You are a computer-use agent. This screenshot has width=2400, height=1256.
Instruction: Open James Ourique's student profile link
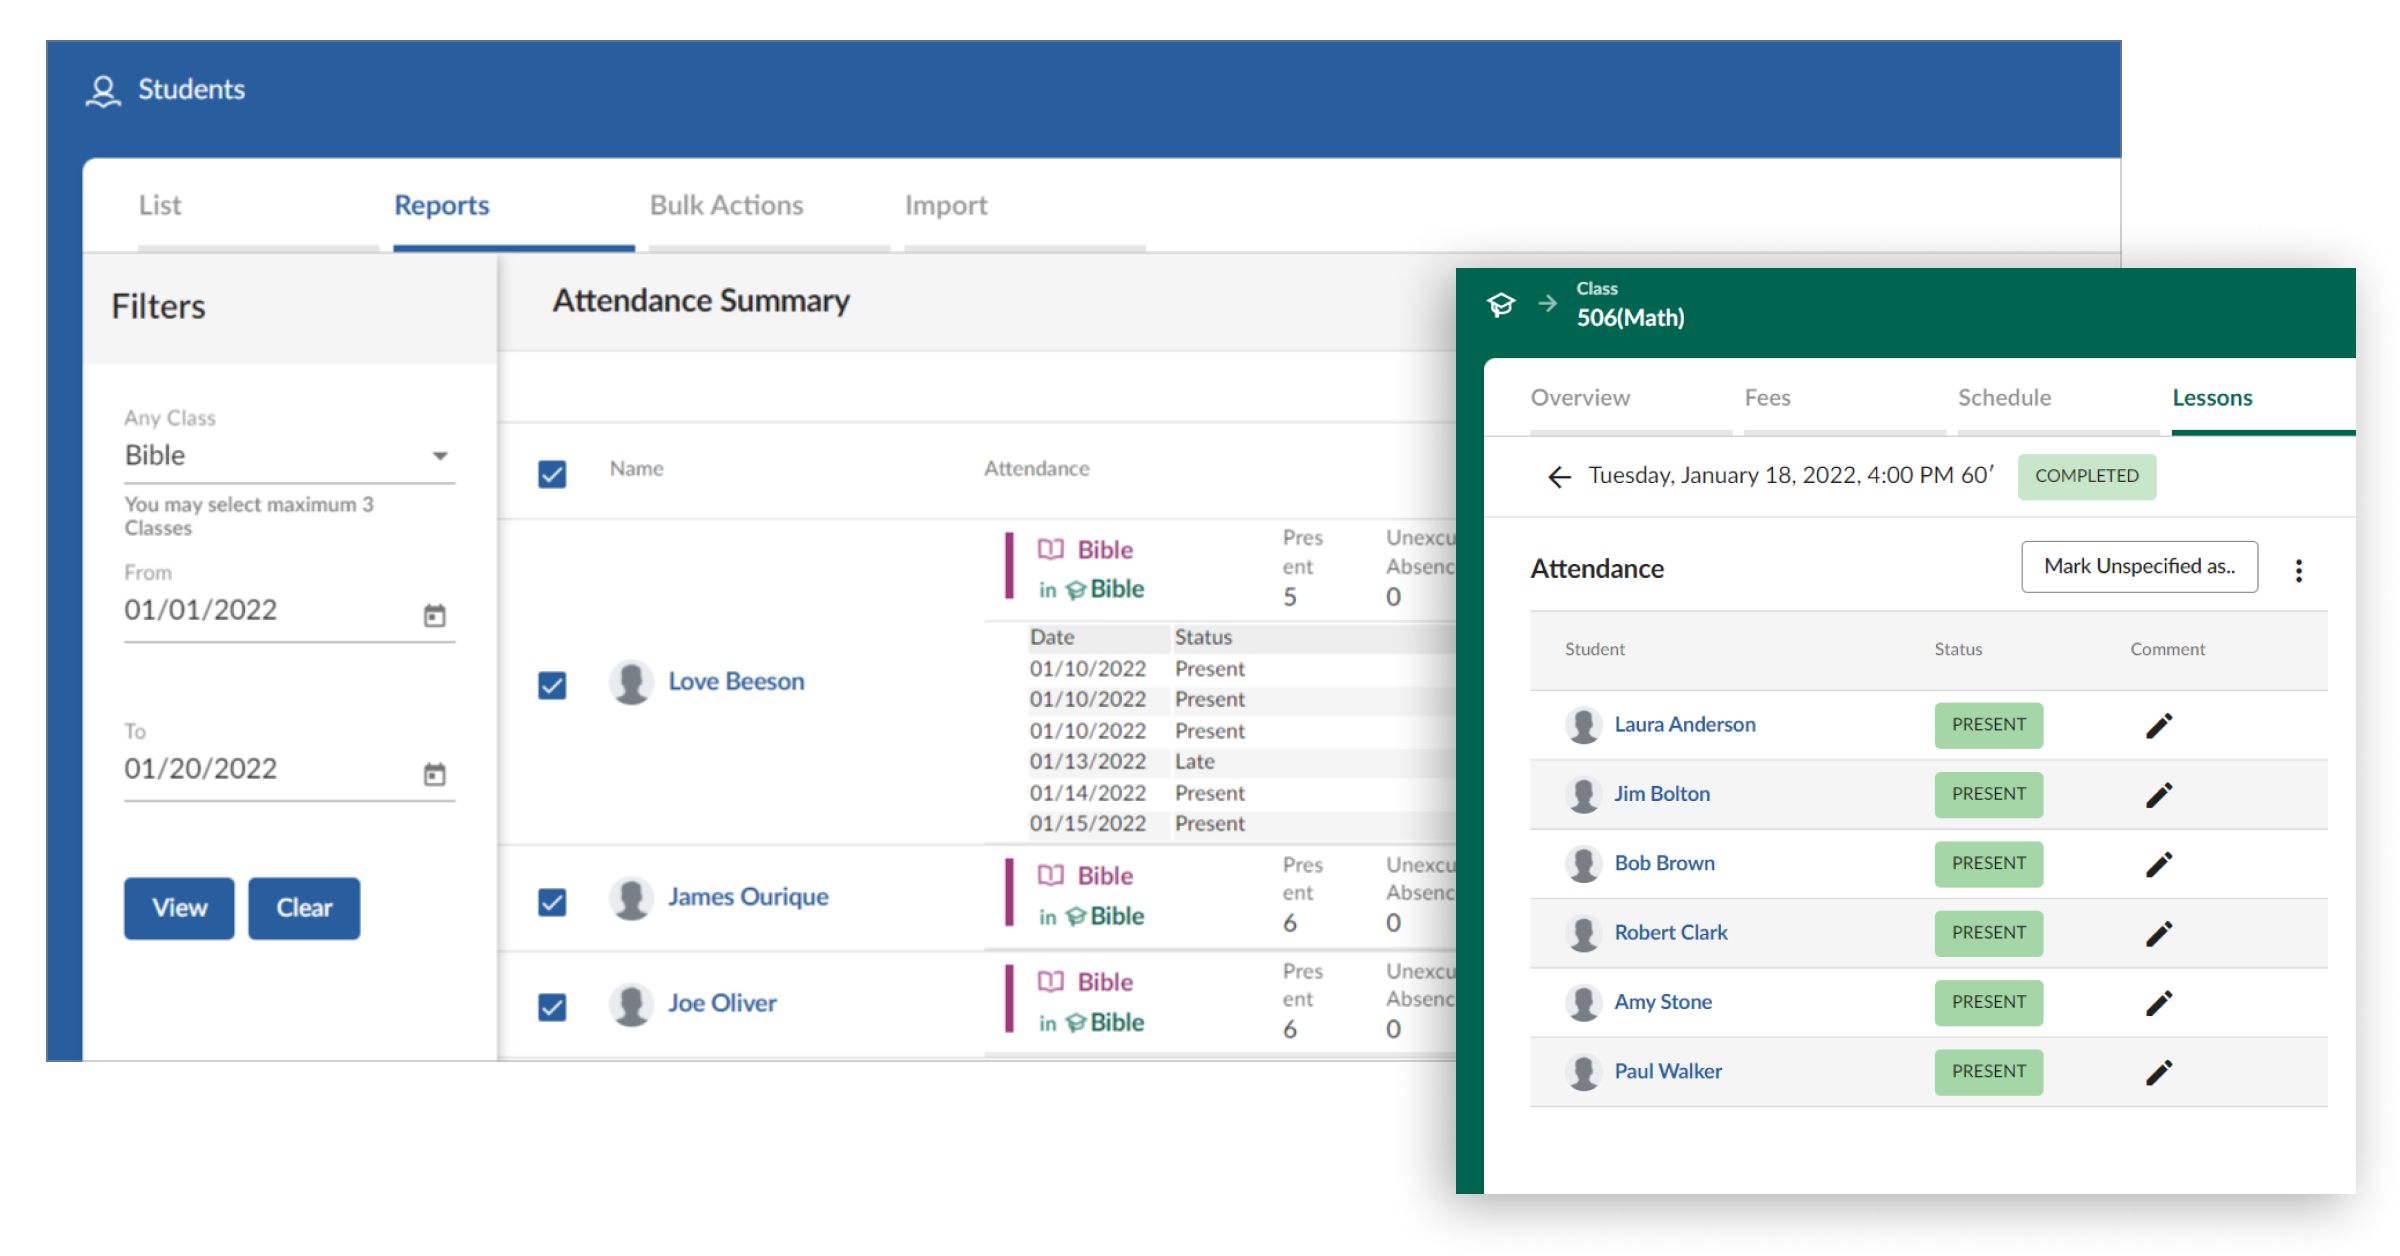coord(748,897)
